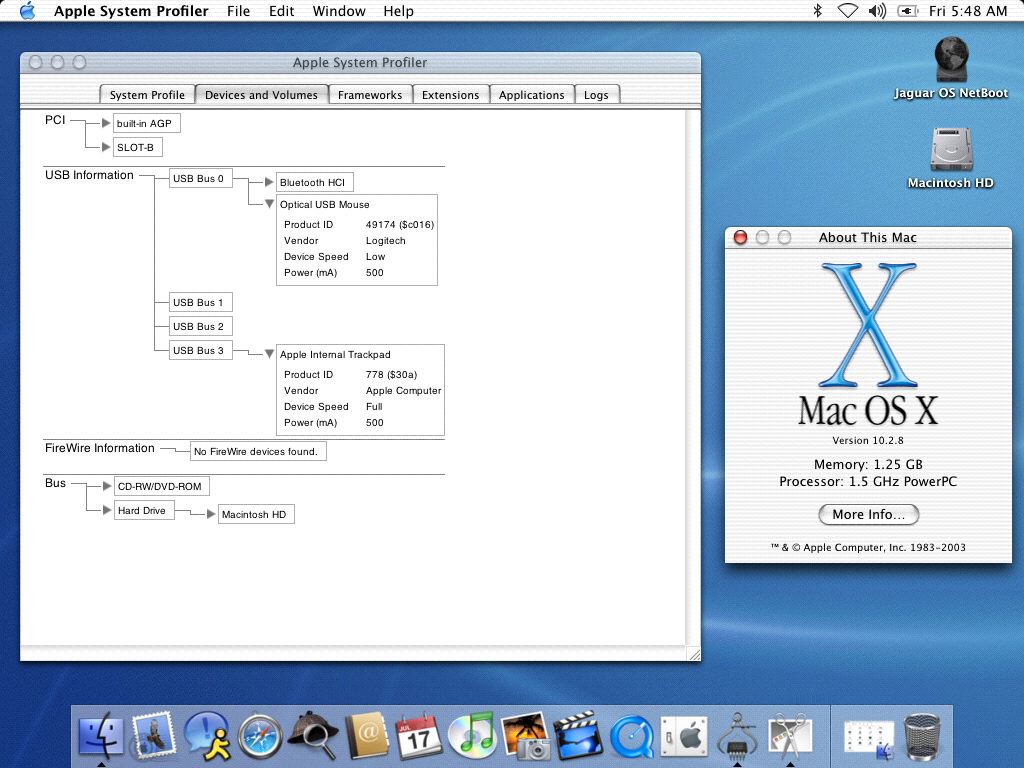Launch iTunes from the Dock
Image resolution: width=1024 pixels, height=768 pixels.
click(472, 736)
